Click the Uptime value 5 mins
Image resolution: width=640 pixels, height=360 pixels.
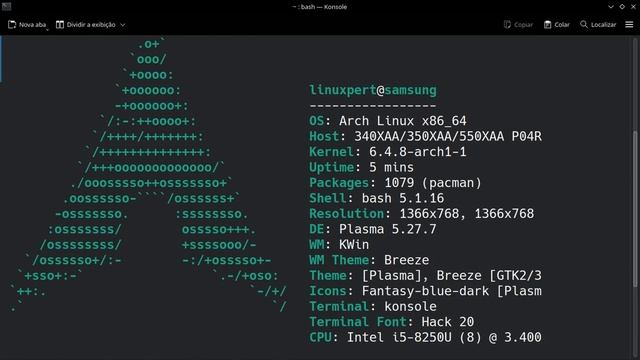[x=391, y=167]
